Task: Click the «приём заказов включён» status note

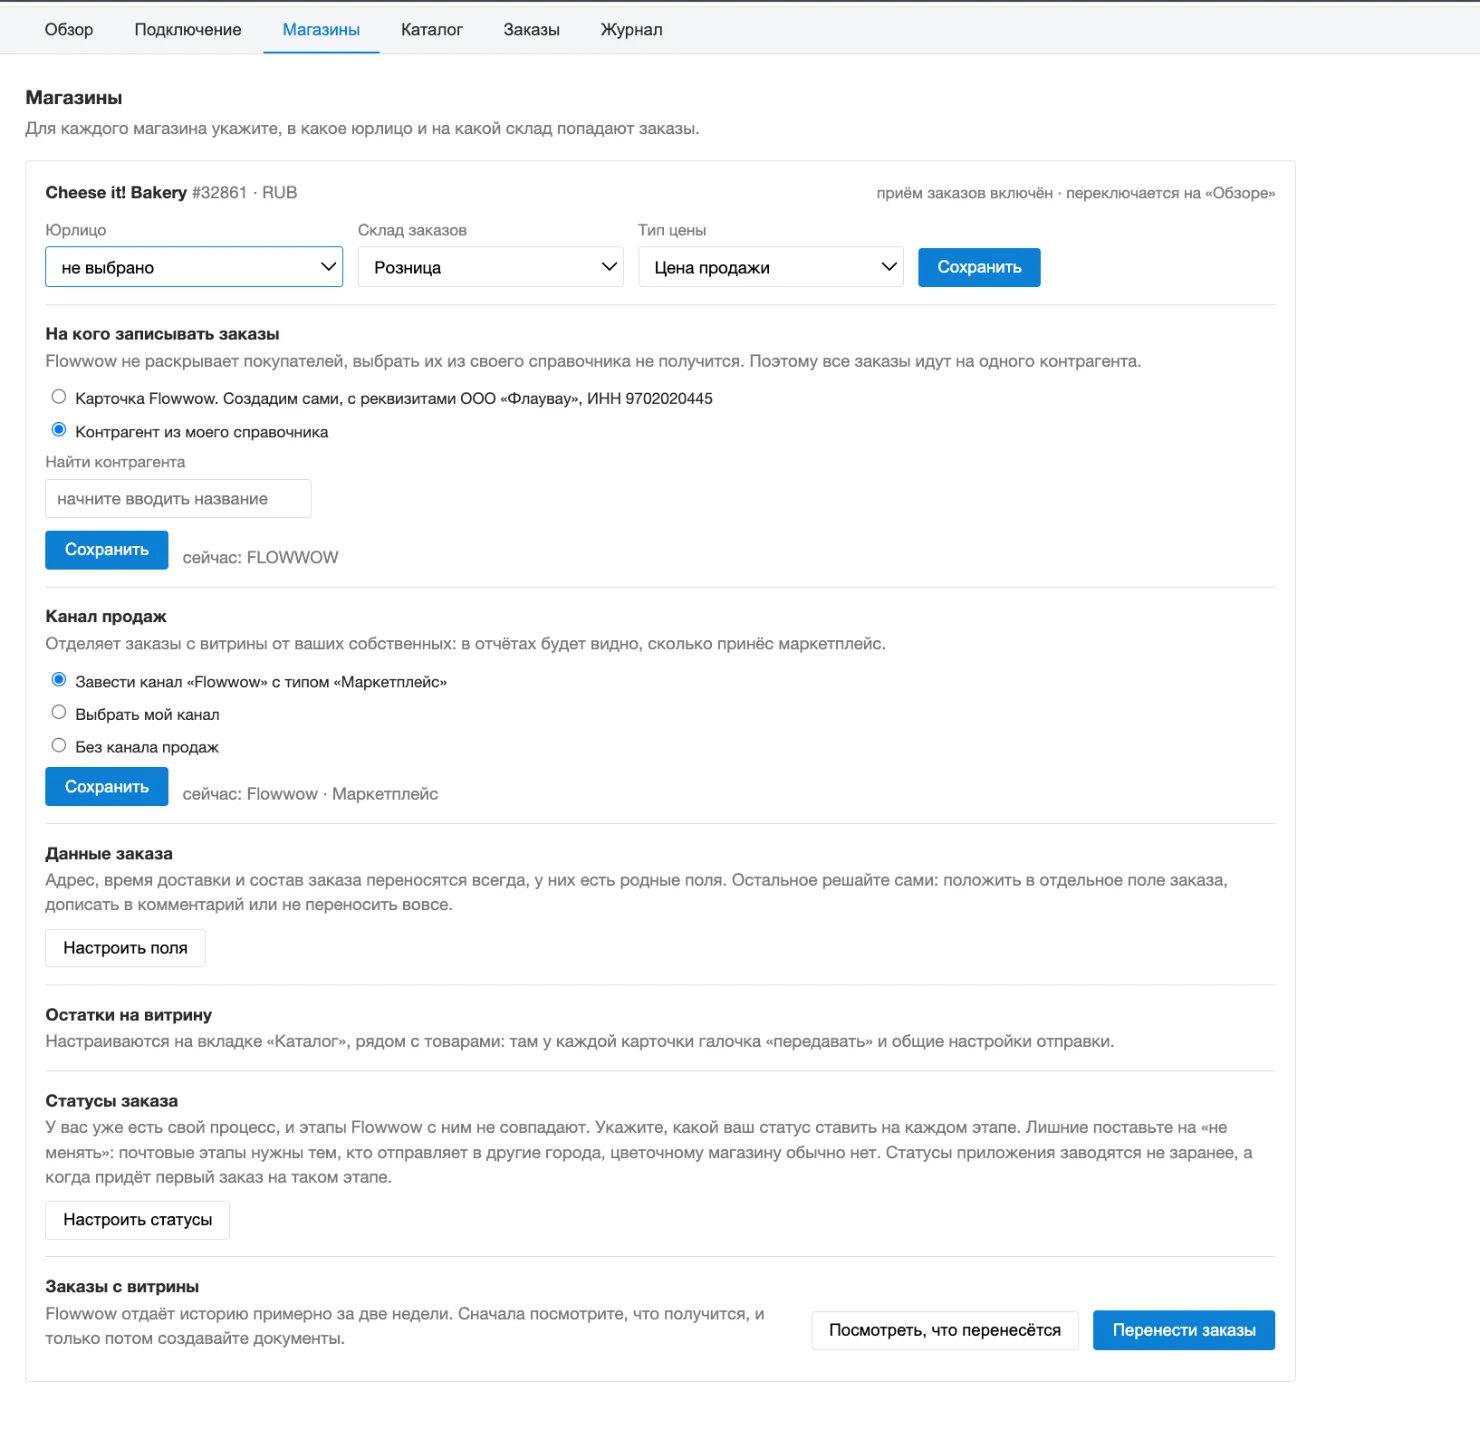Action: coord(965,193)
